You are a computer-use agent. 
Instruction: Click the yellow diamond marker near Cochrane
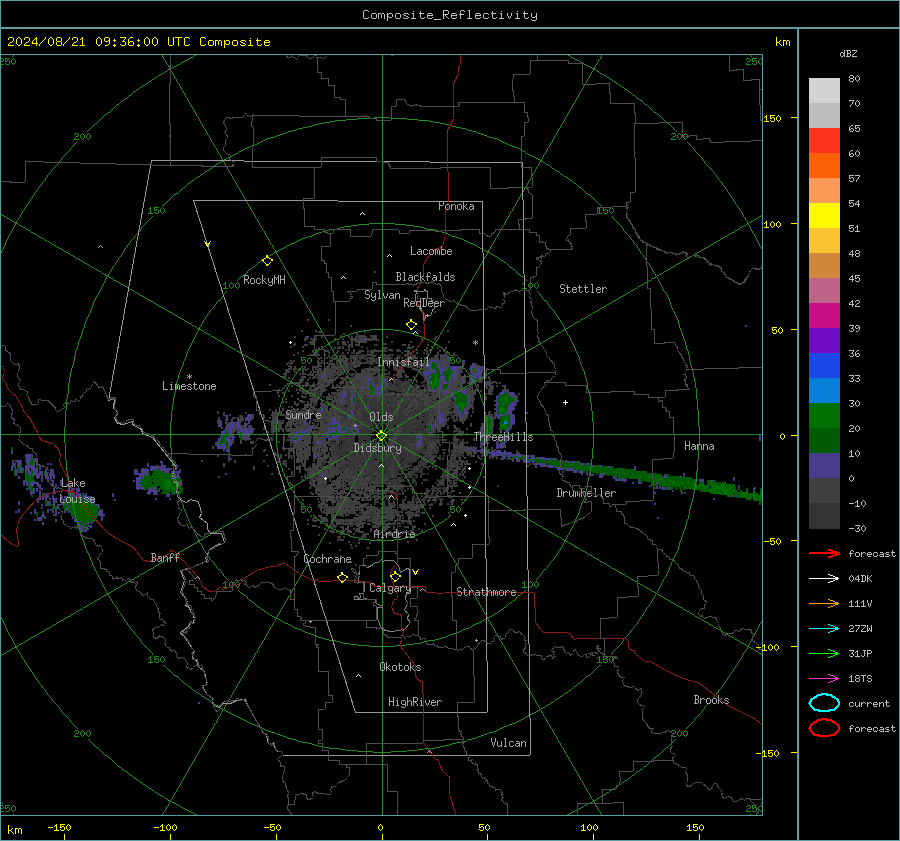(343, 577)
